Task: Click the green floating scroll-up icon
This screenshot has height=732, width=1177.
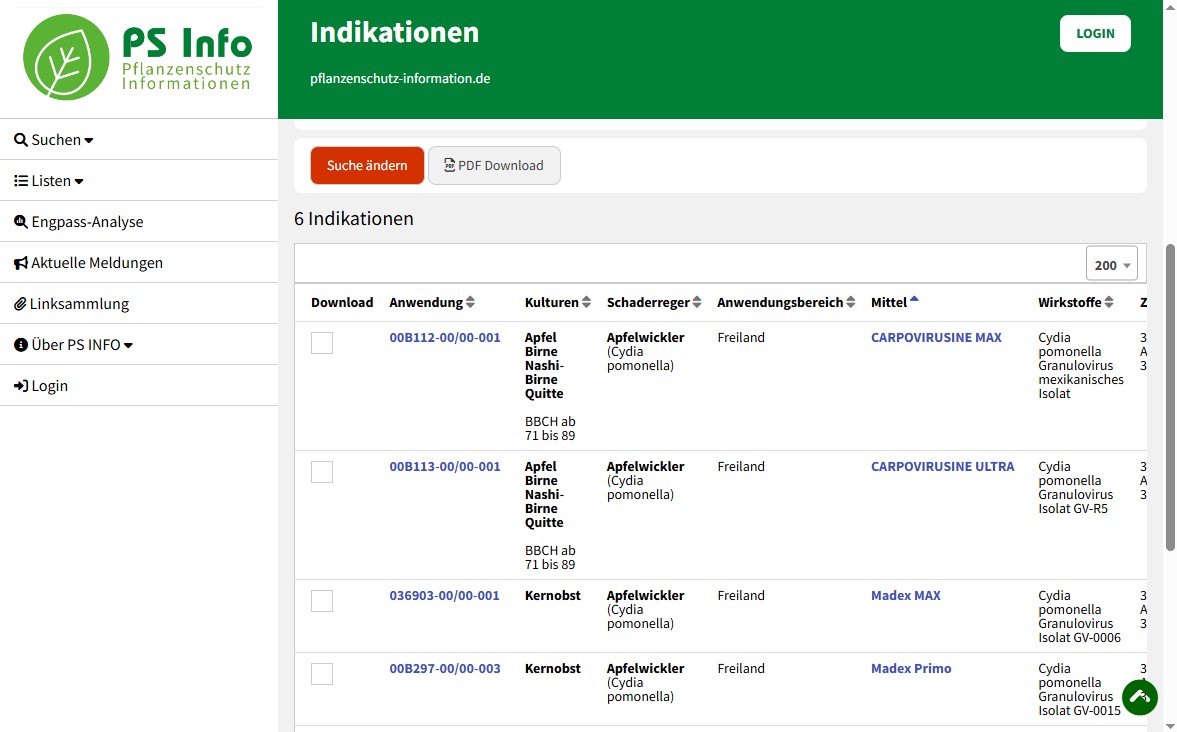Action: pyautogui.click(x=1139, y=697)
